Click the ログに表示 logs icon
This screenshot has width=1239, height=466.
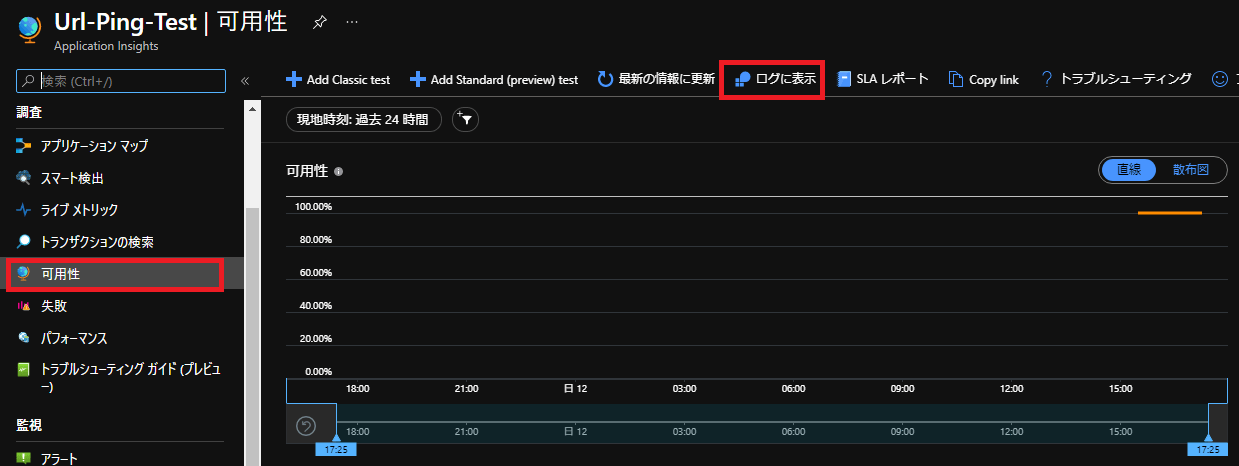[x=743, y=79]
